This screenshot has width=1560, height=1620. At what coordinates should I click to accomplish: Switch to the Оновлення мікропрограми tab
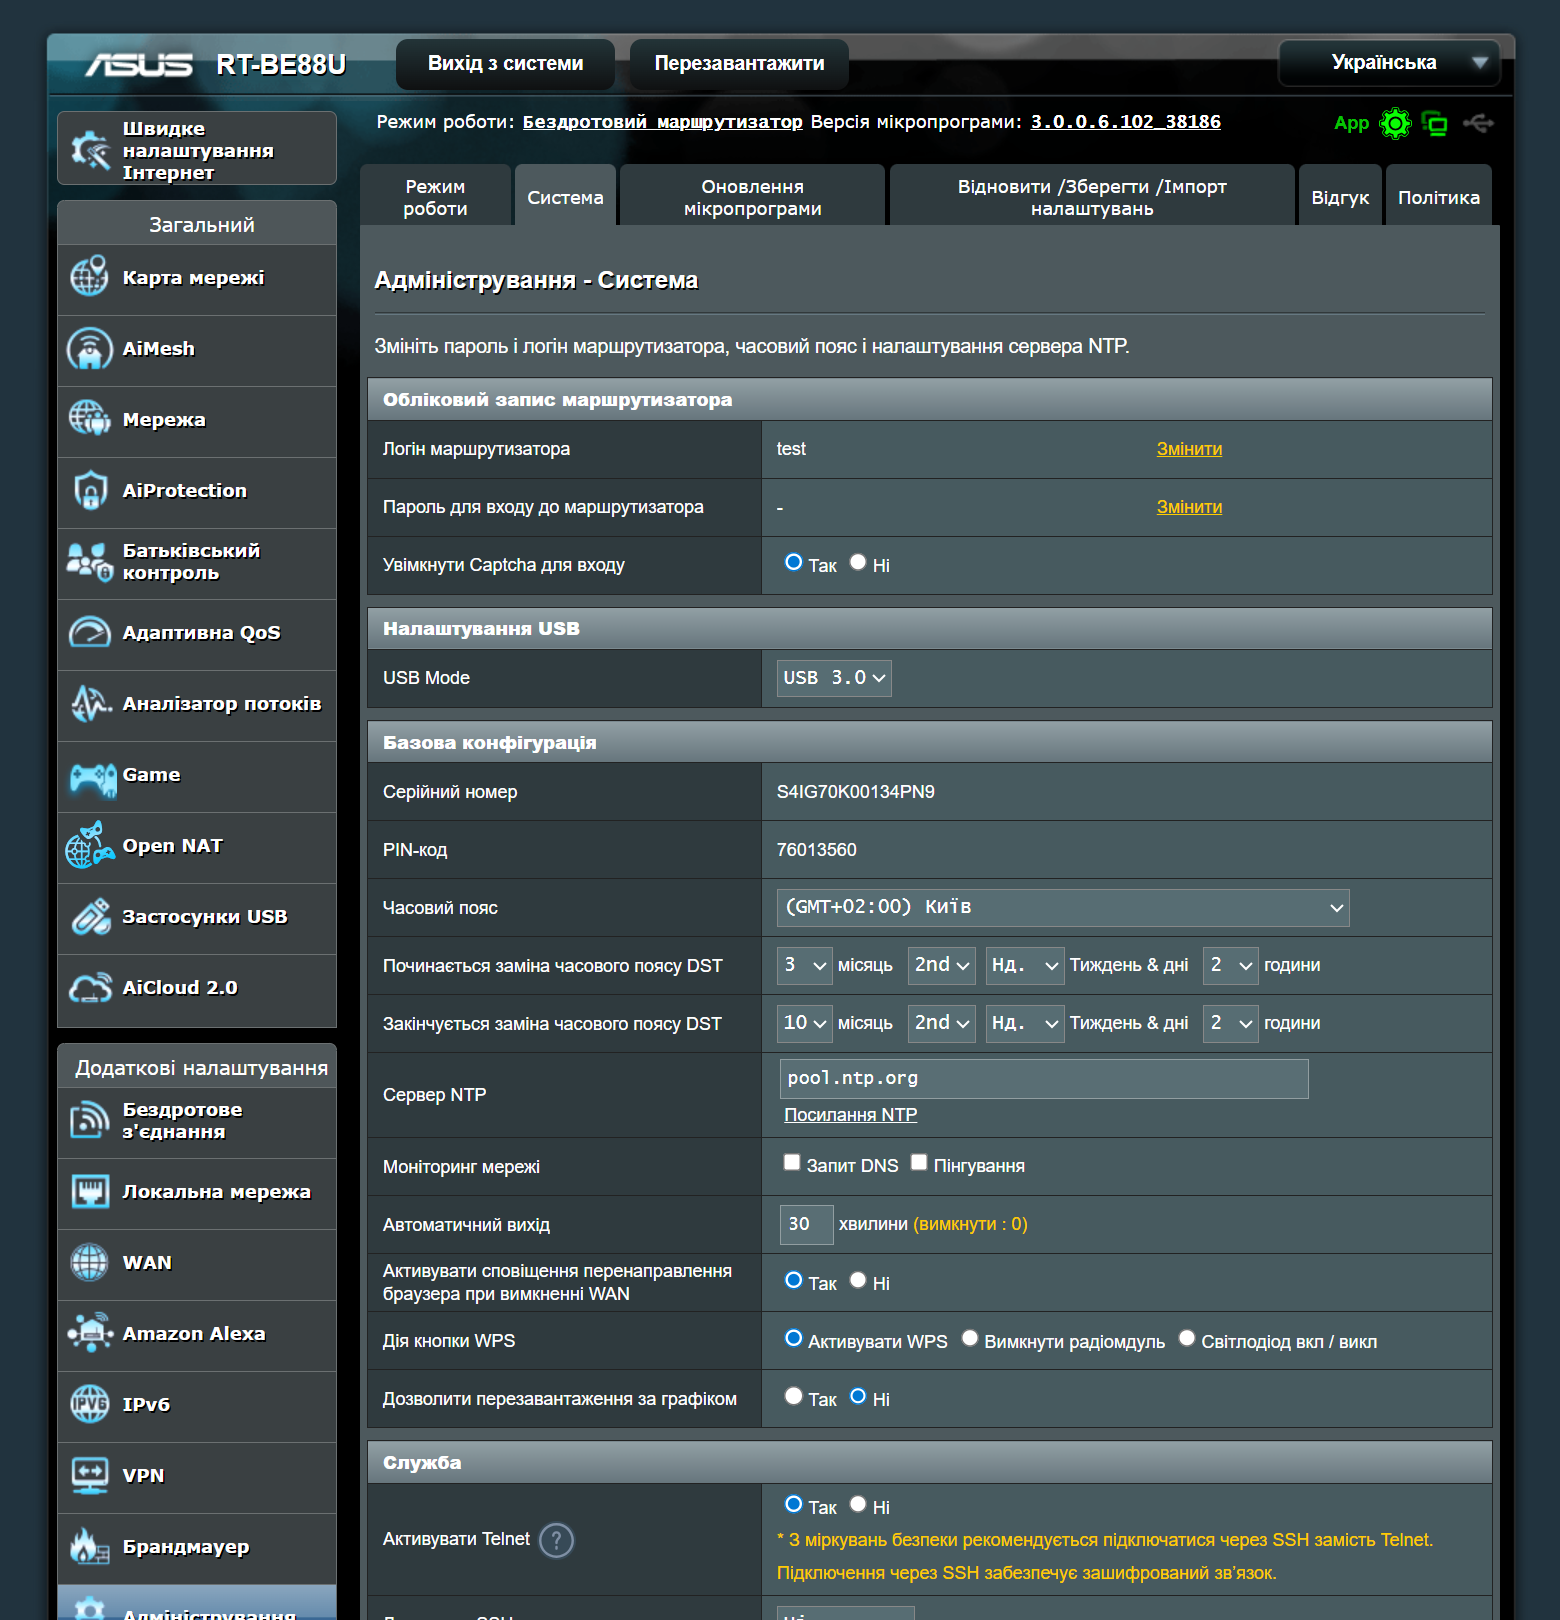click(x=752, y=198)
